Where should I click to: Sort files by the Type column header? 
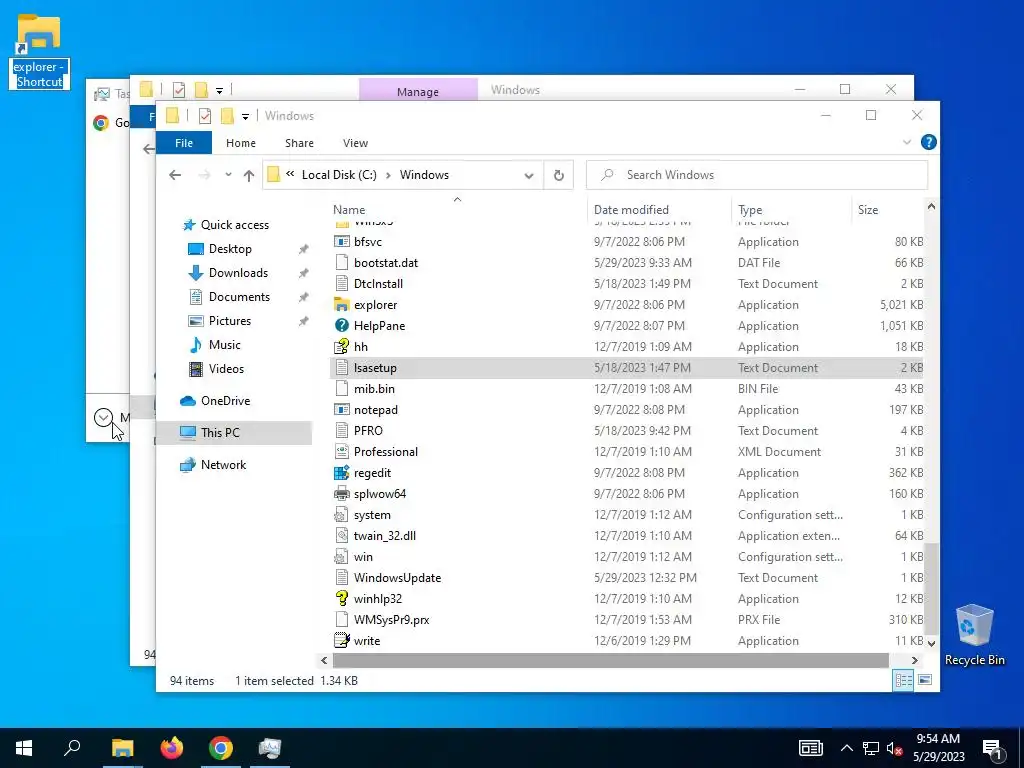coord(750,210)
